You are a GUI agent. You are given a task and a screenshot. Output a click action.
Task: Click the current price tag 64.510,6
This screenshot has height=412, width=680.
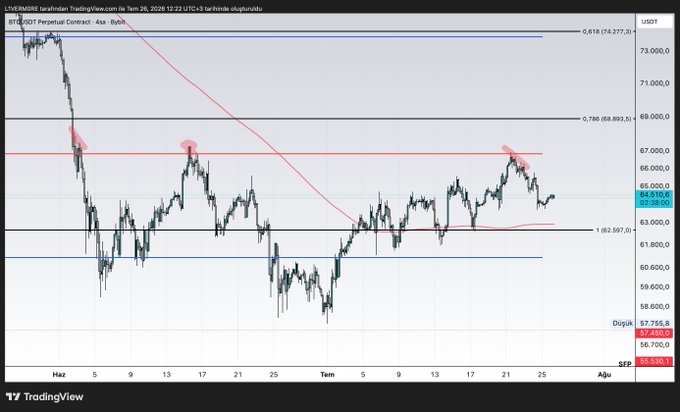click(x=654, y=195)
